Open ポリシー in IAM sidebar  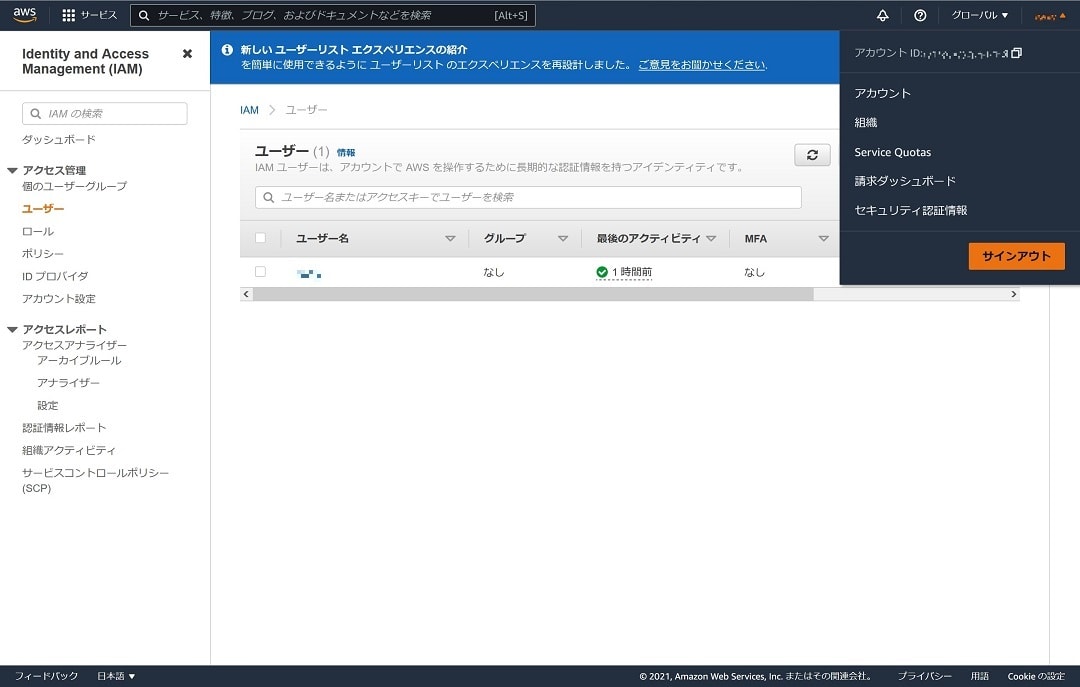pyautogui.click(x=43, y=254)
